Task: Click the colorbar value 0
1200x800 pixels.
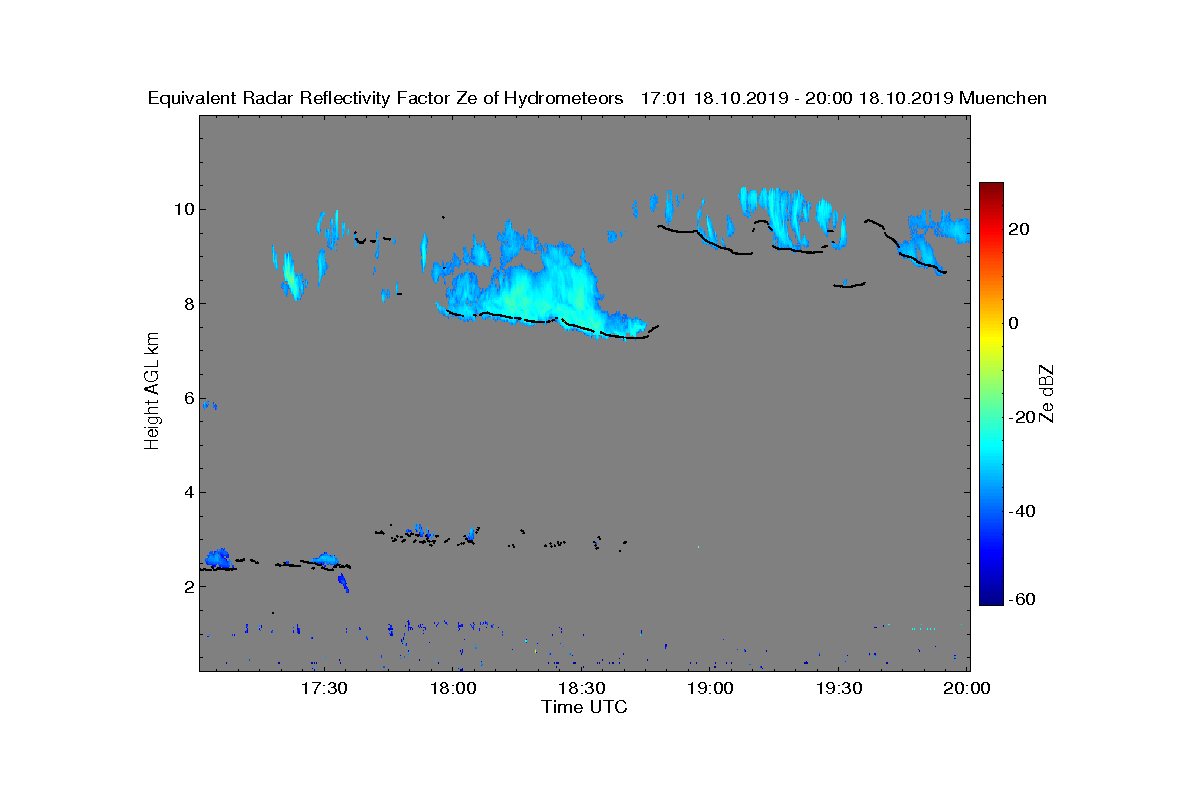Action: click(x=1014, y=323)
